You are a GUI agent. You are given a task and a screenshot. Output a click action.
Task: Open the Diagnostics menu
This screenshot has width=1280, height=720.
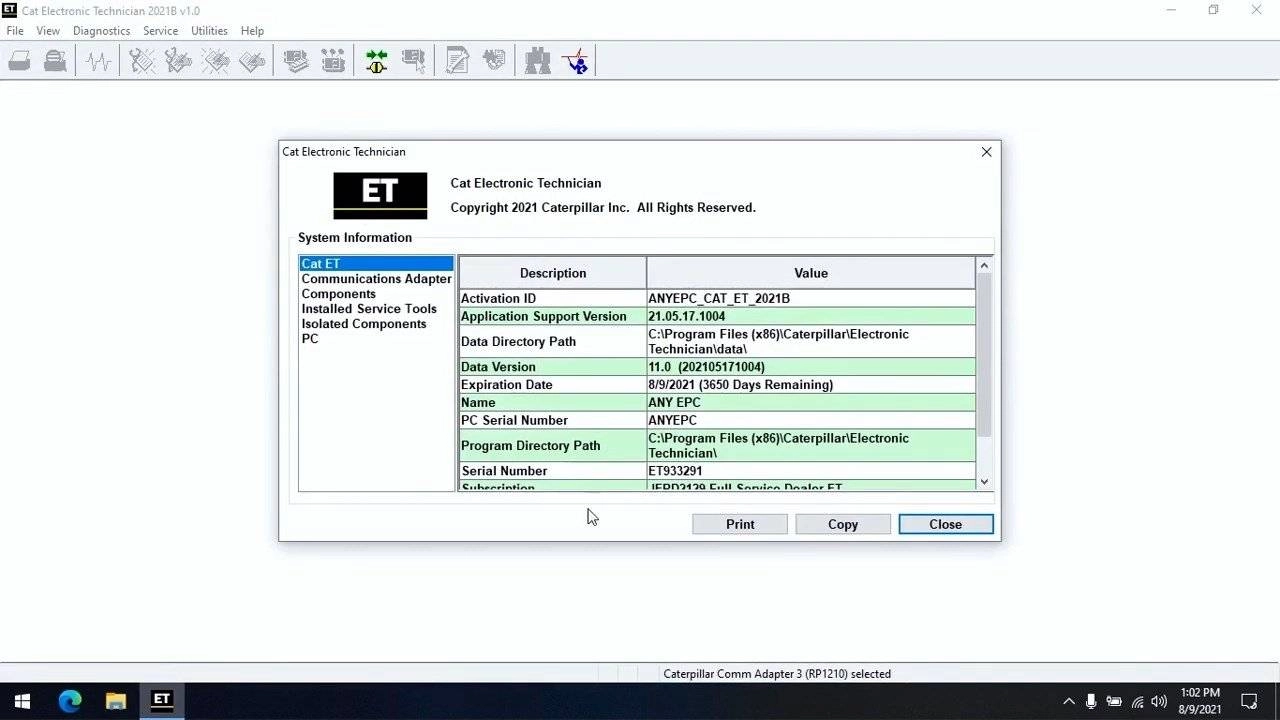[101, 31]
